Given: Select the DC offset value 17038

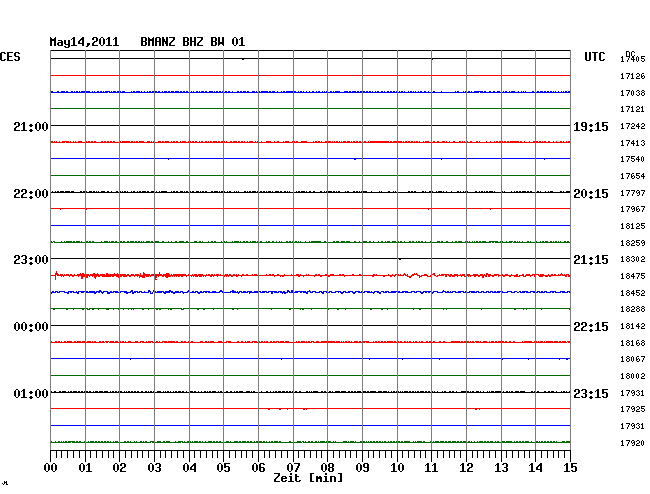Looking at the screenshot, I should (633, 93).
